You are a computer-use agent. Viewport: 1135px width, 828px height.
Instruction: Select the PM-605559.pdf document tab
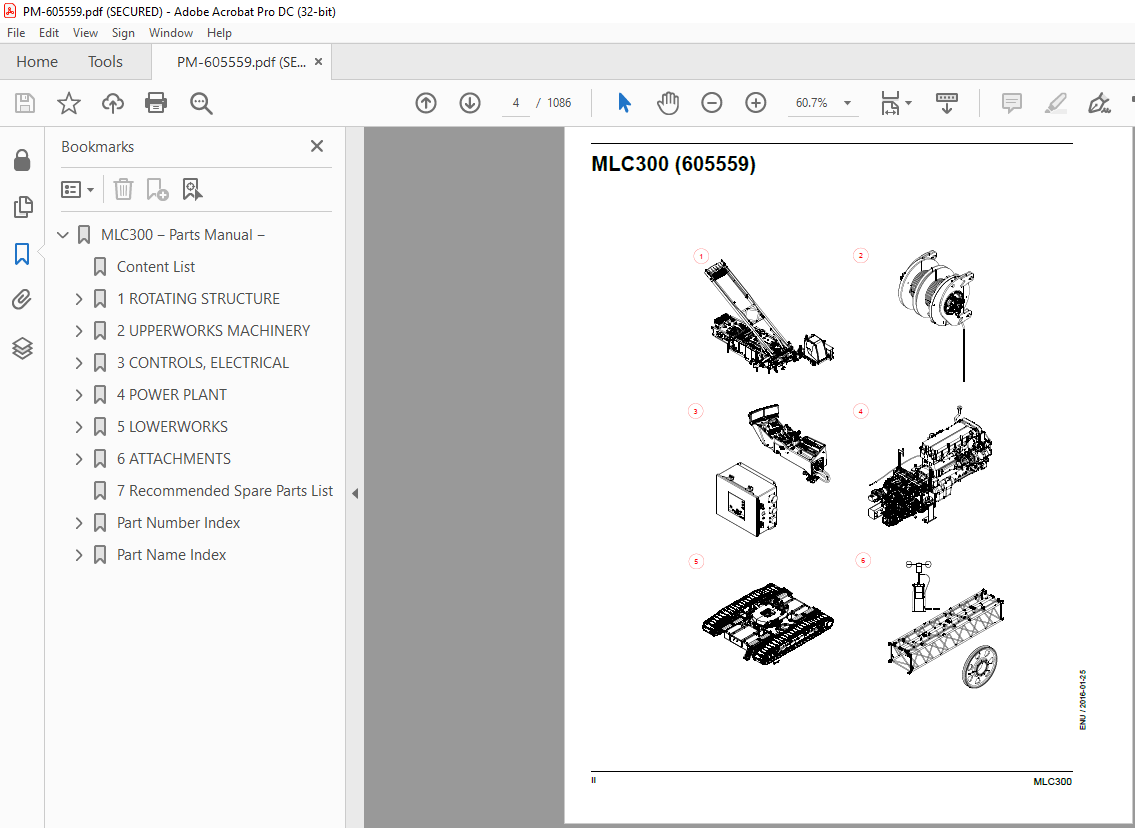pos(240,62)
